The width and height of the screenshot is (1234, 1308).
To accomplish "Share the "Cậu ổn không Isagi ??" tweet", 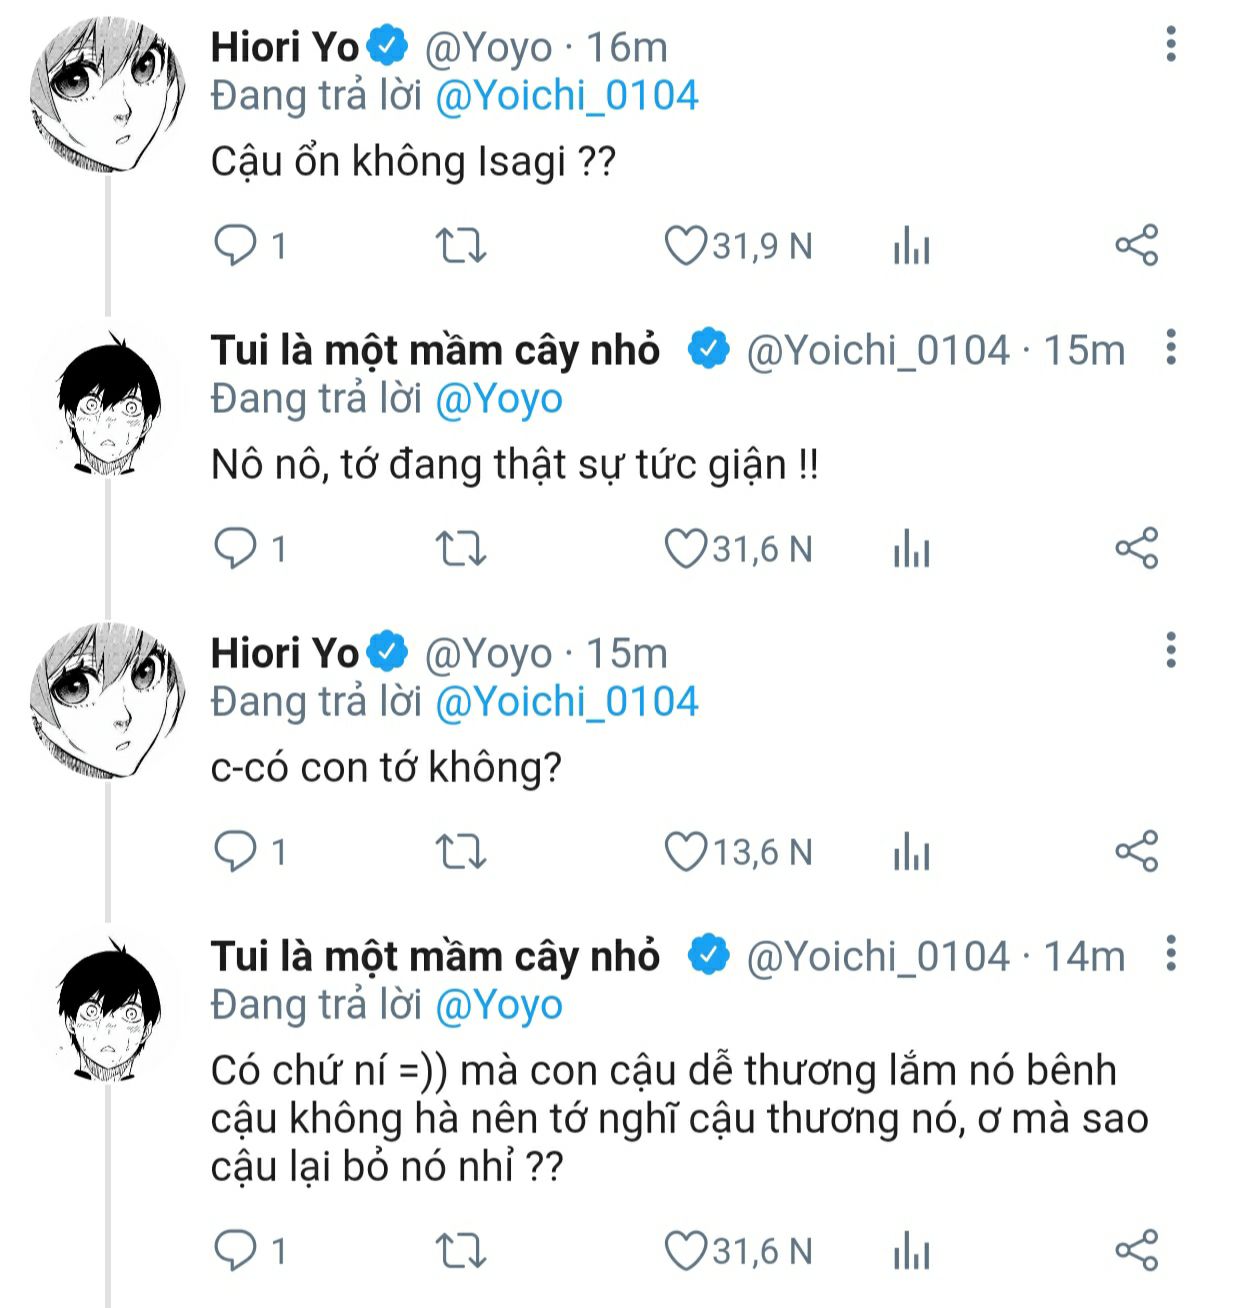I will point(1136,246).
